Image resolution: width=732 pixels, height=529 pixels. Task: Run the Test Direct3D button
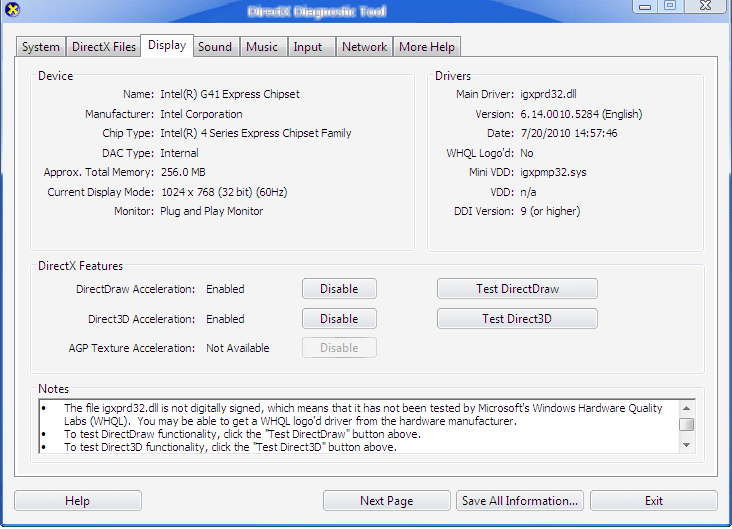517,318
